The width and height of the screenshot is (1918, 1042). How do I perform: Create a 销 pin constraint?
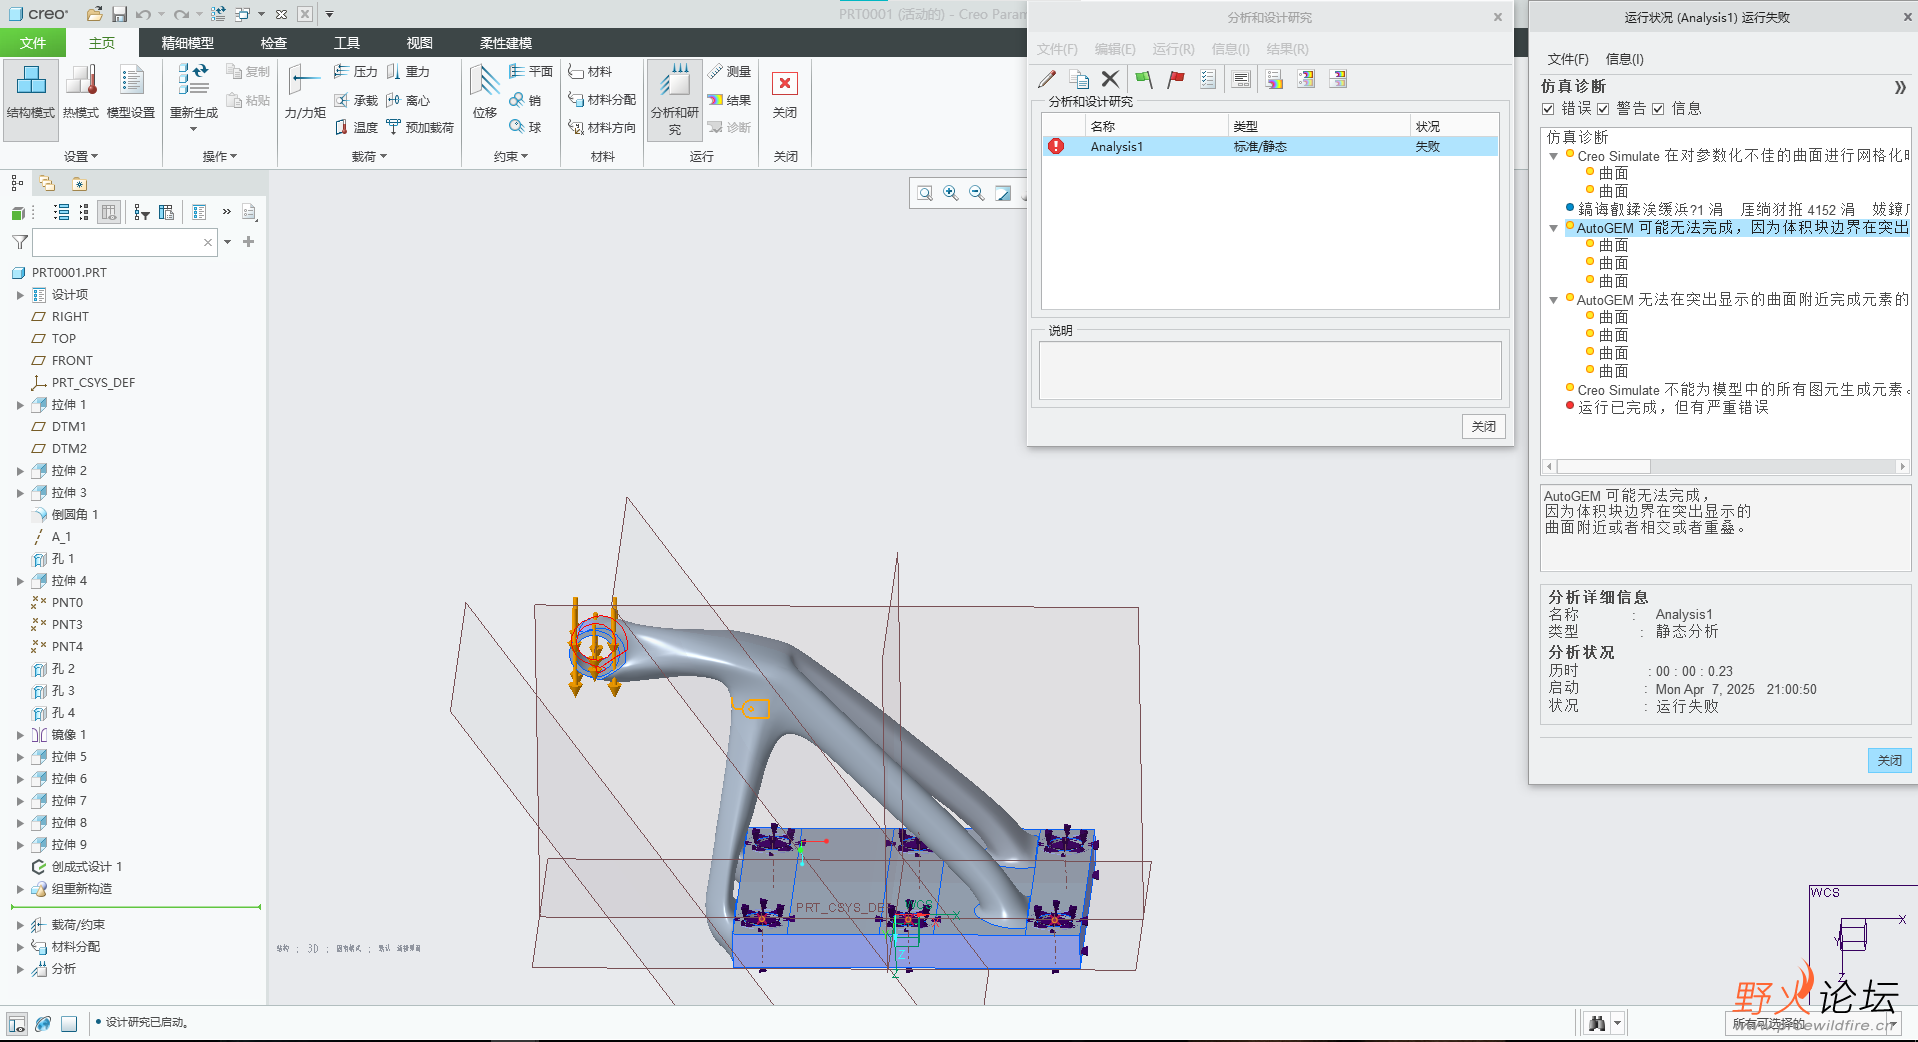(525, 100)
